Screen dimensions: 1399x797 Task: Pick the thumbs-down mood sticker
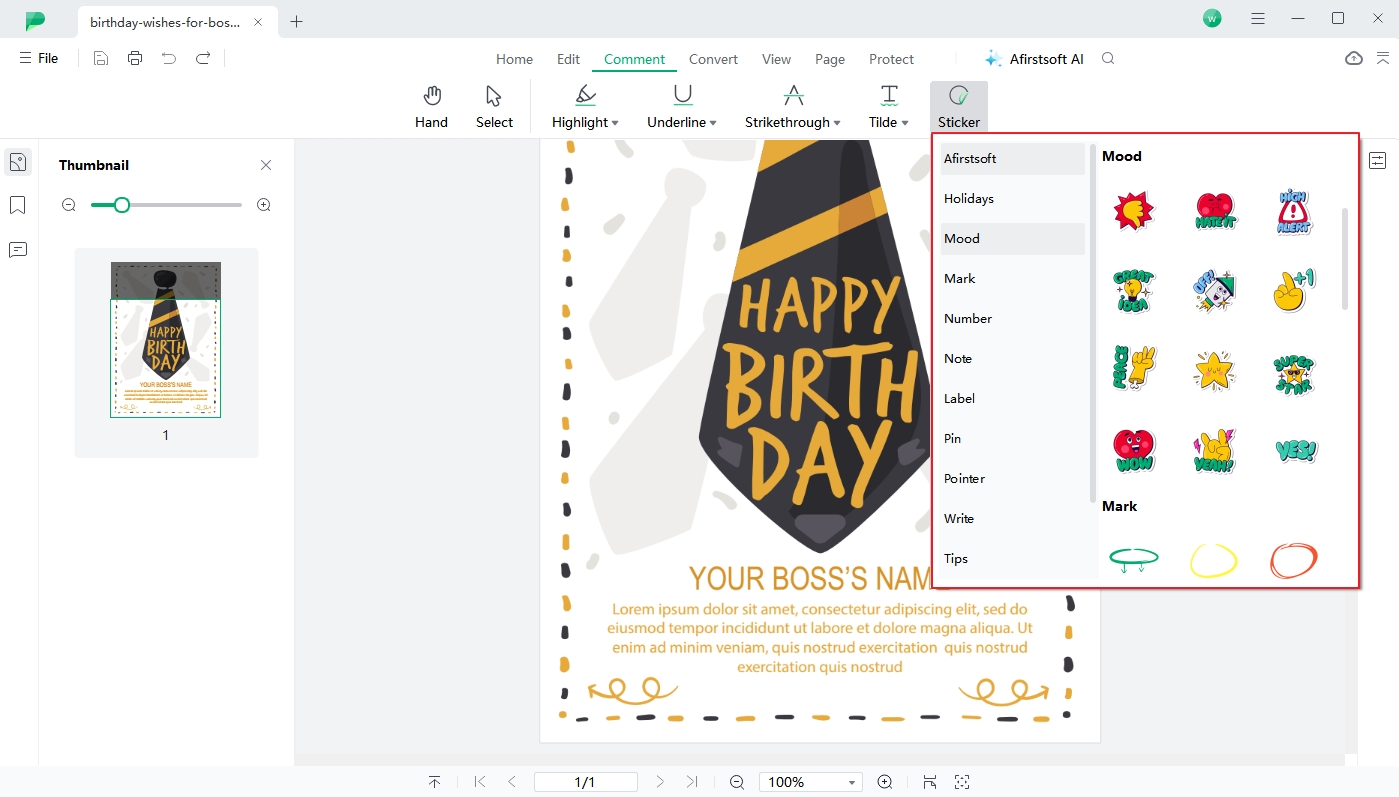1134,211
